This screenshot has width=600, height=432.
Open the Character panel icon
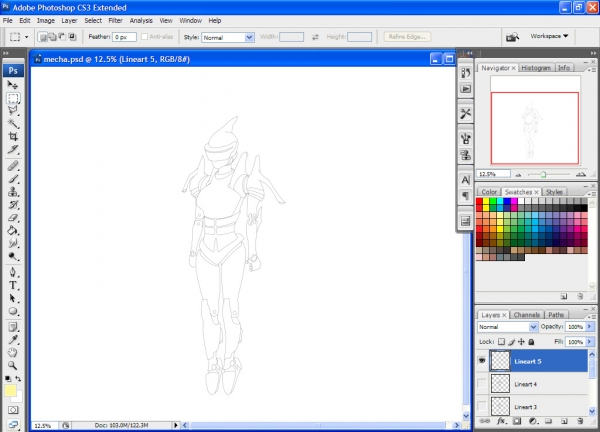pyautogui.click(x=465, y=180)
